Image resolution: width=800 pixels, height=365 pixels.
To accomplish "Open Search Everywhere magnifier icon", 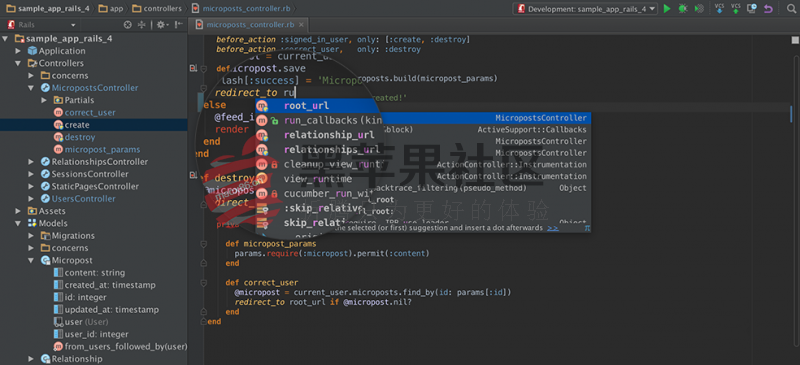I will coord(791,9).
